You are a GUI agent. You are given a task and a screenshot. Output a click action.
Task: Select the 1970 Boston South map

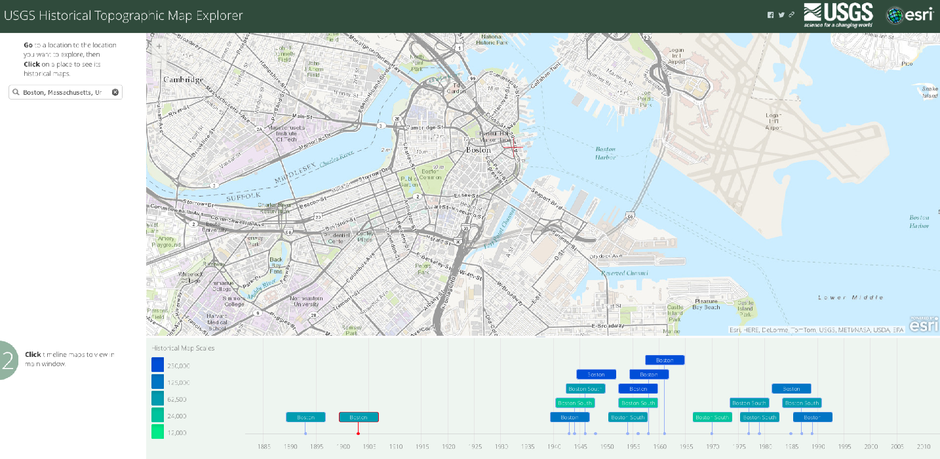[712, 417]
